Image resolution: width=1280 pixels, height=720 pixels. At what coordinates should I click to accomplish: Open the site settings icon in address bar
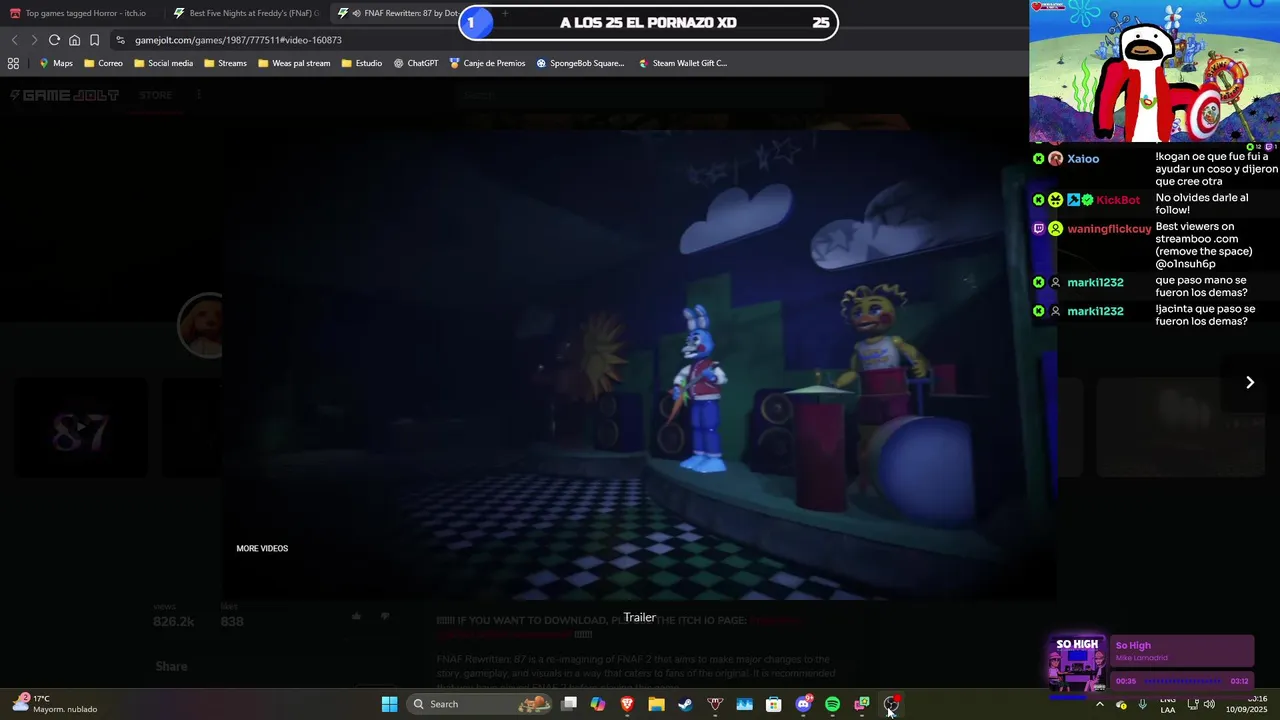(x=120, y=40)
